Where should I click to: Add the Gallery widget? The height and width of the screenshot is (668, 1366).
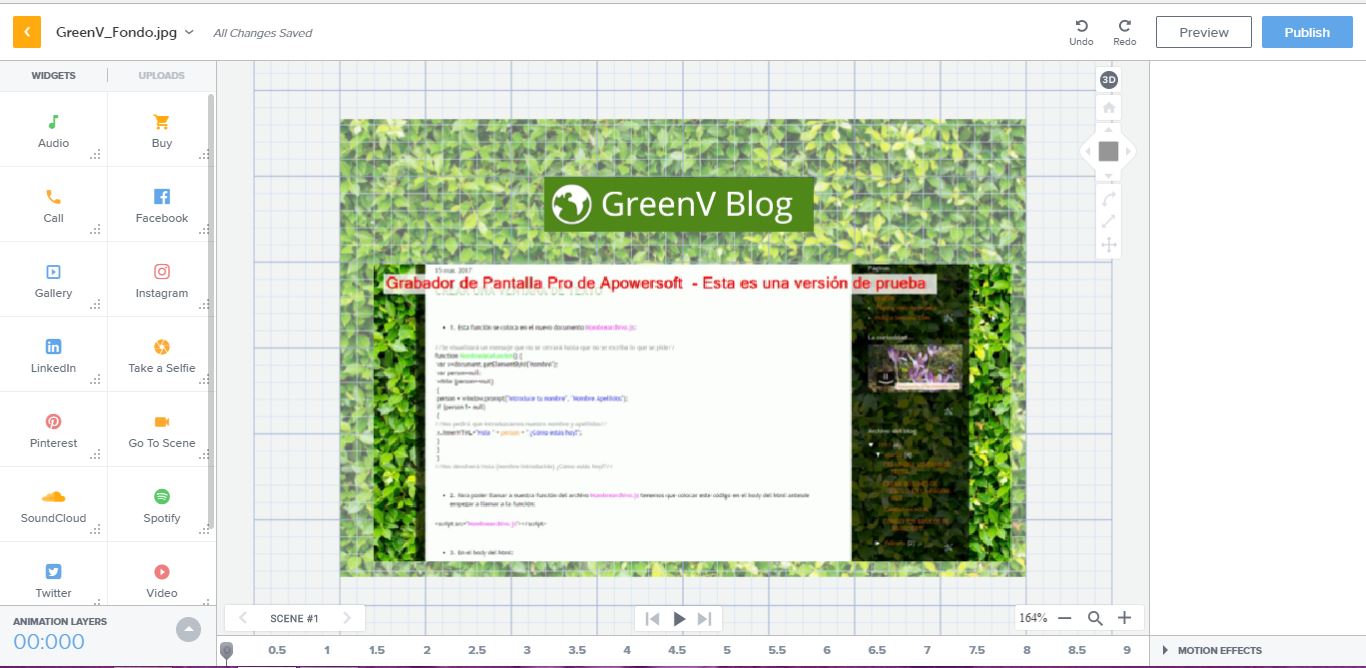click(53, 280)
